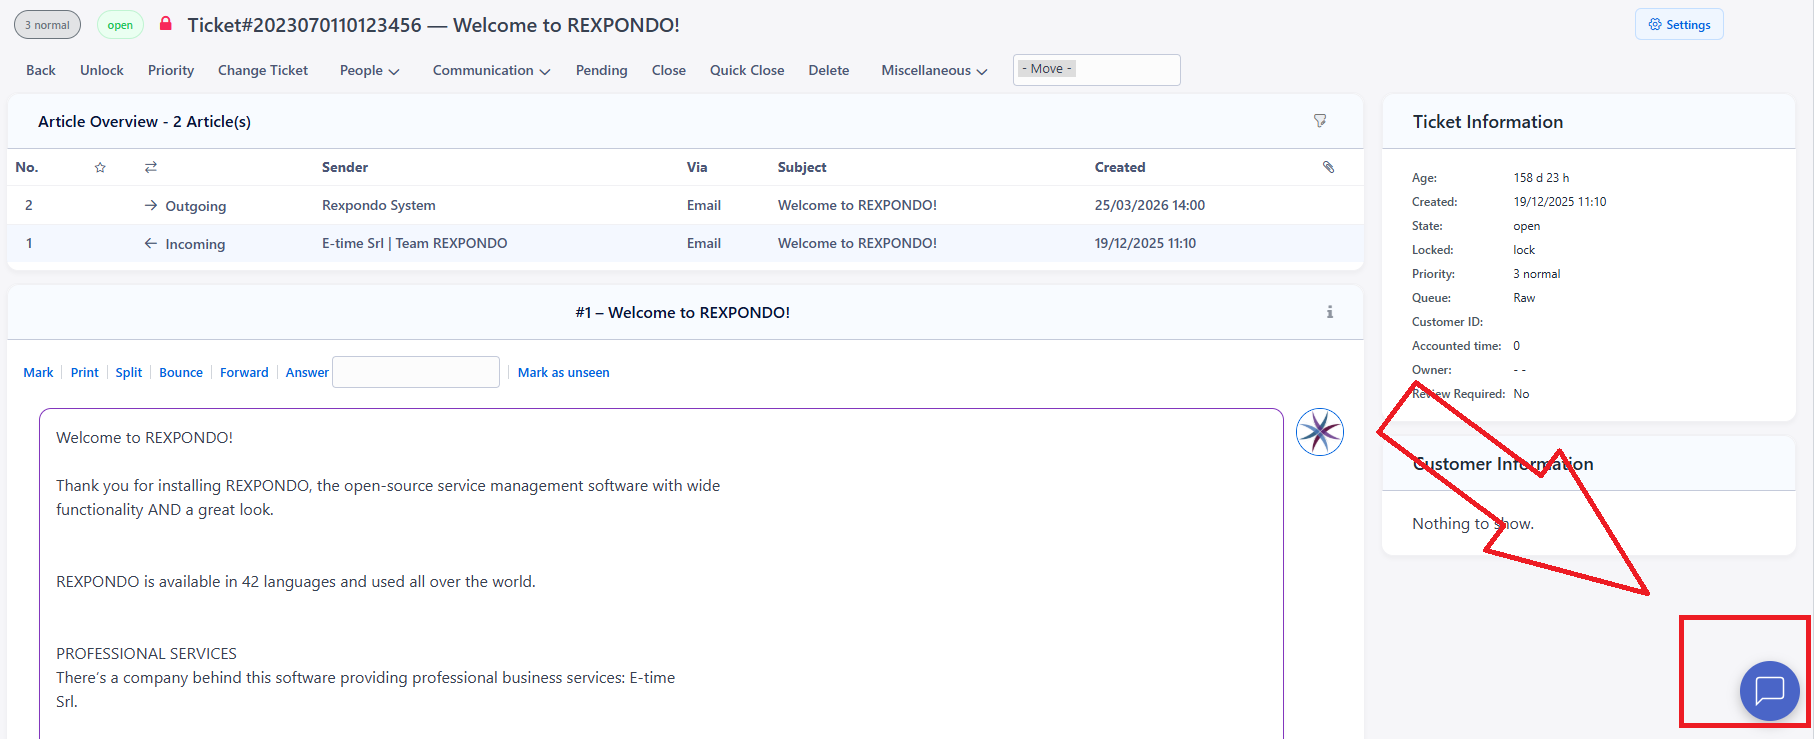1818x739 pixels.
Task: Sort articles by No. column
Action: 27,167
